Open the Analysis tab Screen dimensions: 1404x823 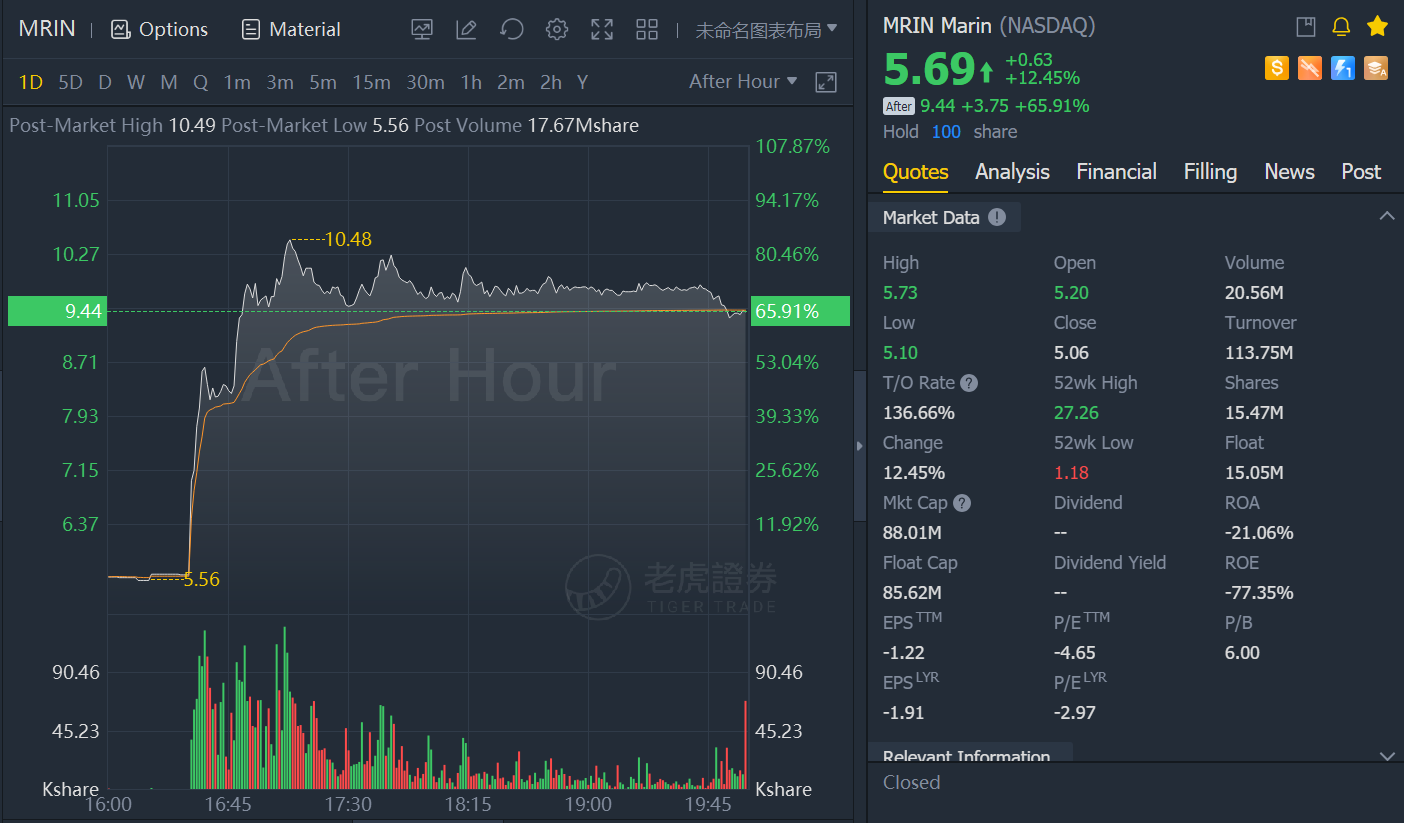1012,172
